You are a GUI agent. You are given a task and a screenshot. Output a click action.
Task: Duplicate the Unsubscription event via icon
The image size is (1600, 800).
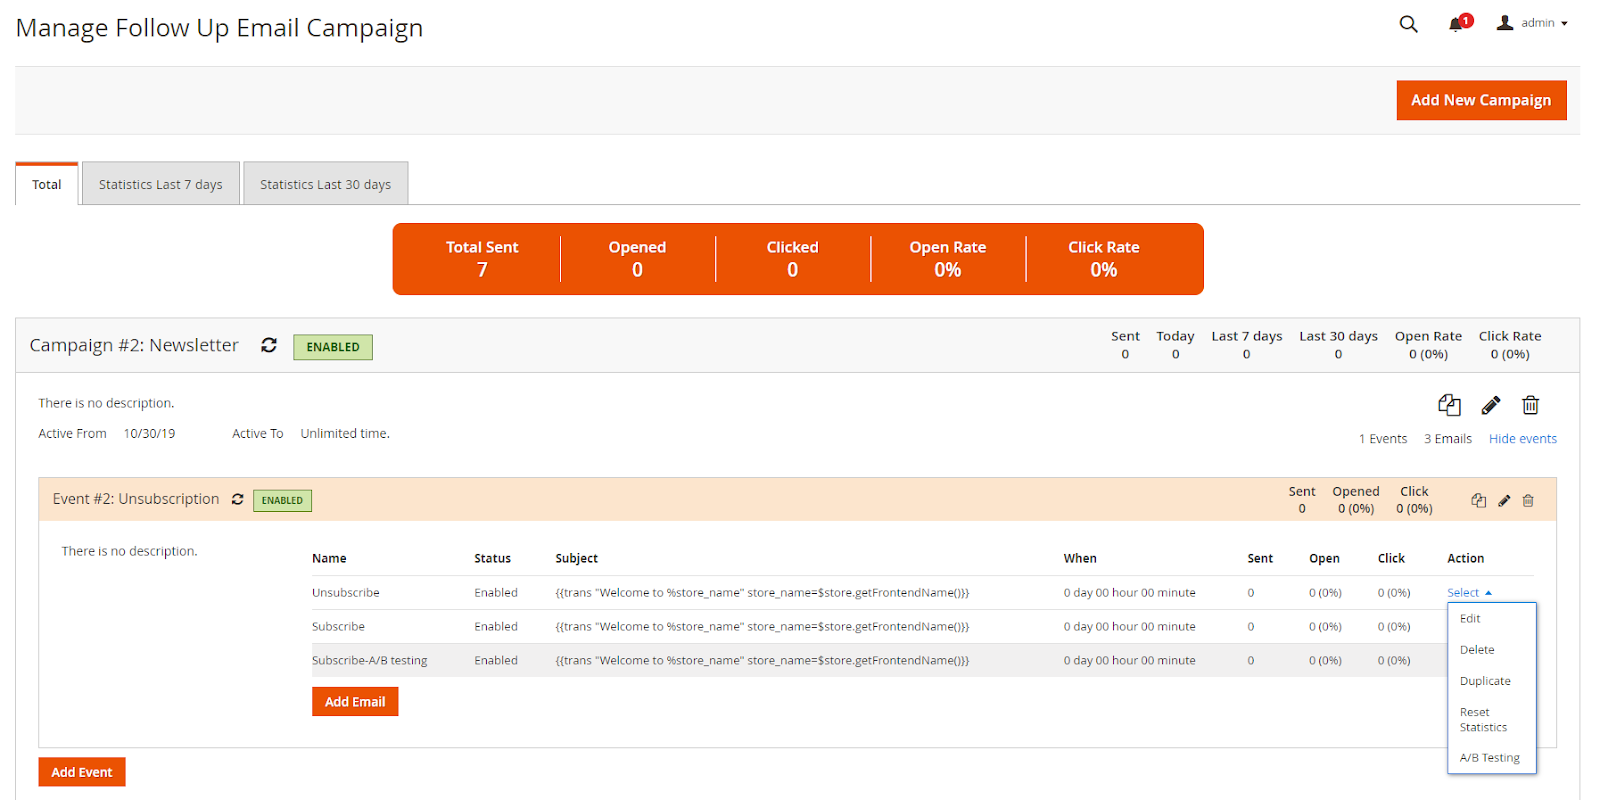point(1478,500)
